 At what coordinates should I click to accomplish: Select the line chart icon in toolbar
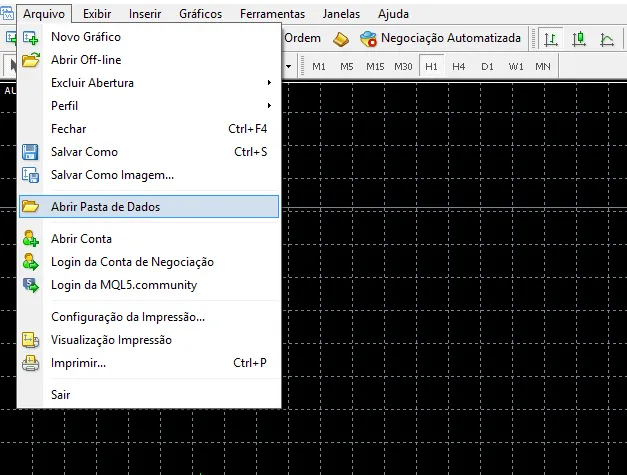pyautogui.click(x=607, y=39)
